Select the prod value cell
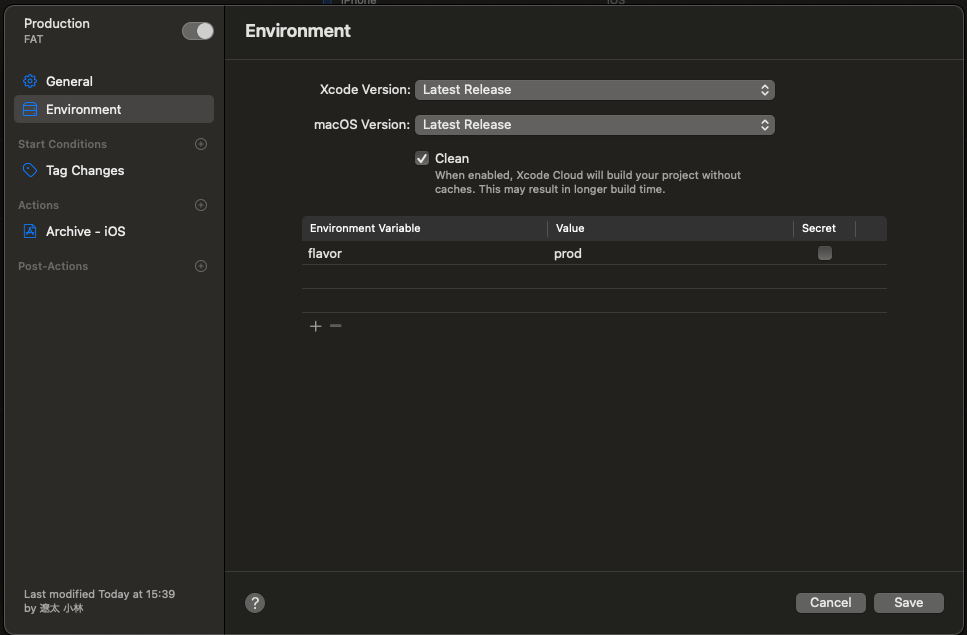This screenshot has width=967, height=635. (670, 253)
